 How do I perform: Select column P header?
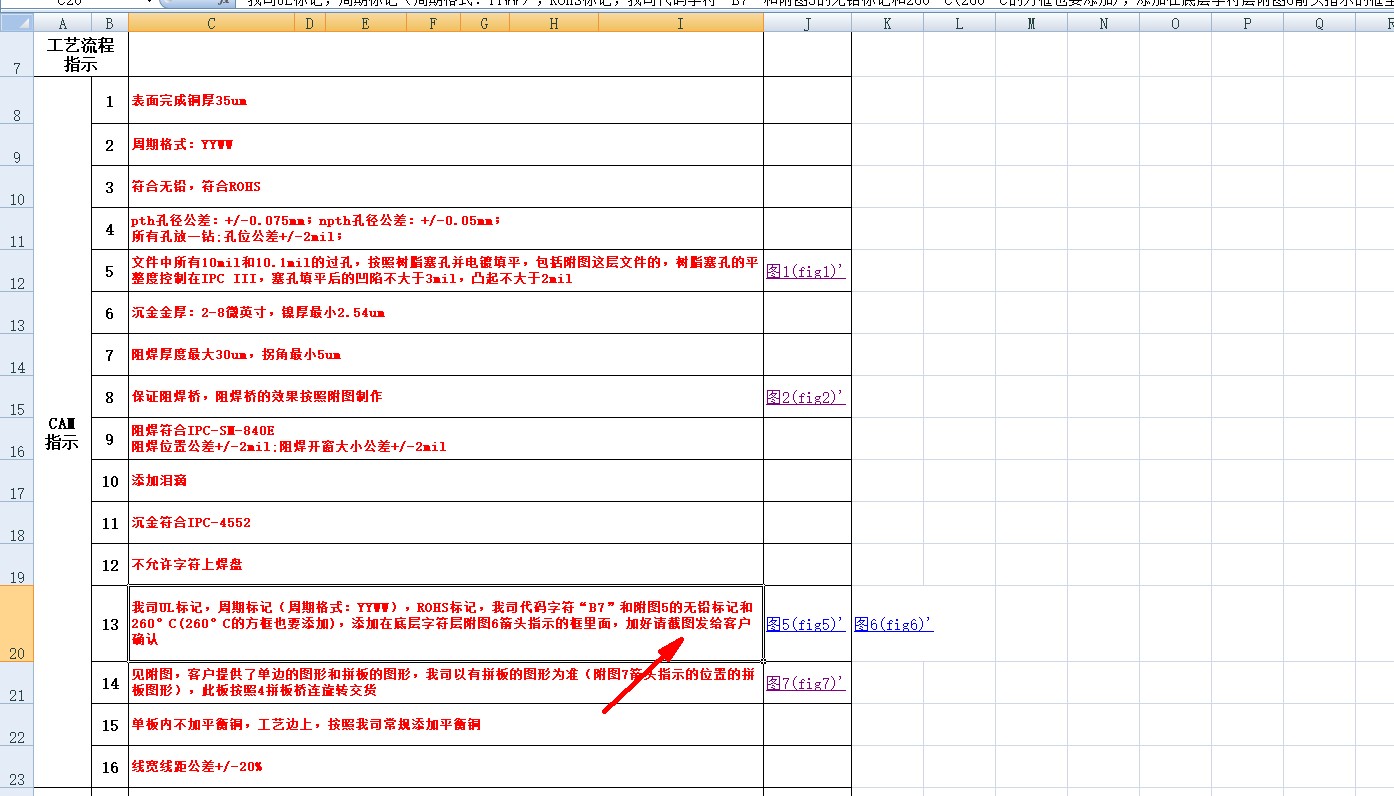[x=1248, y=24]
